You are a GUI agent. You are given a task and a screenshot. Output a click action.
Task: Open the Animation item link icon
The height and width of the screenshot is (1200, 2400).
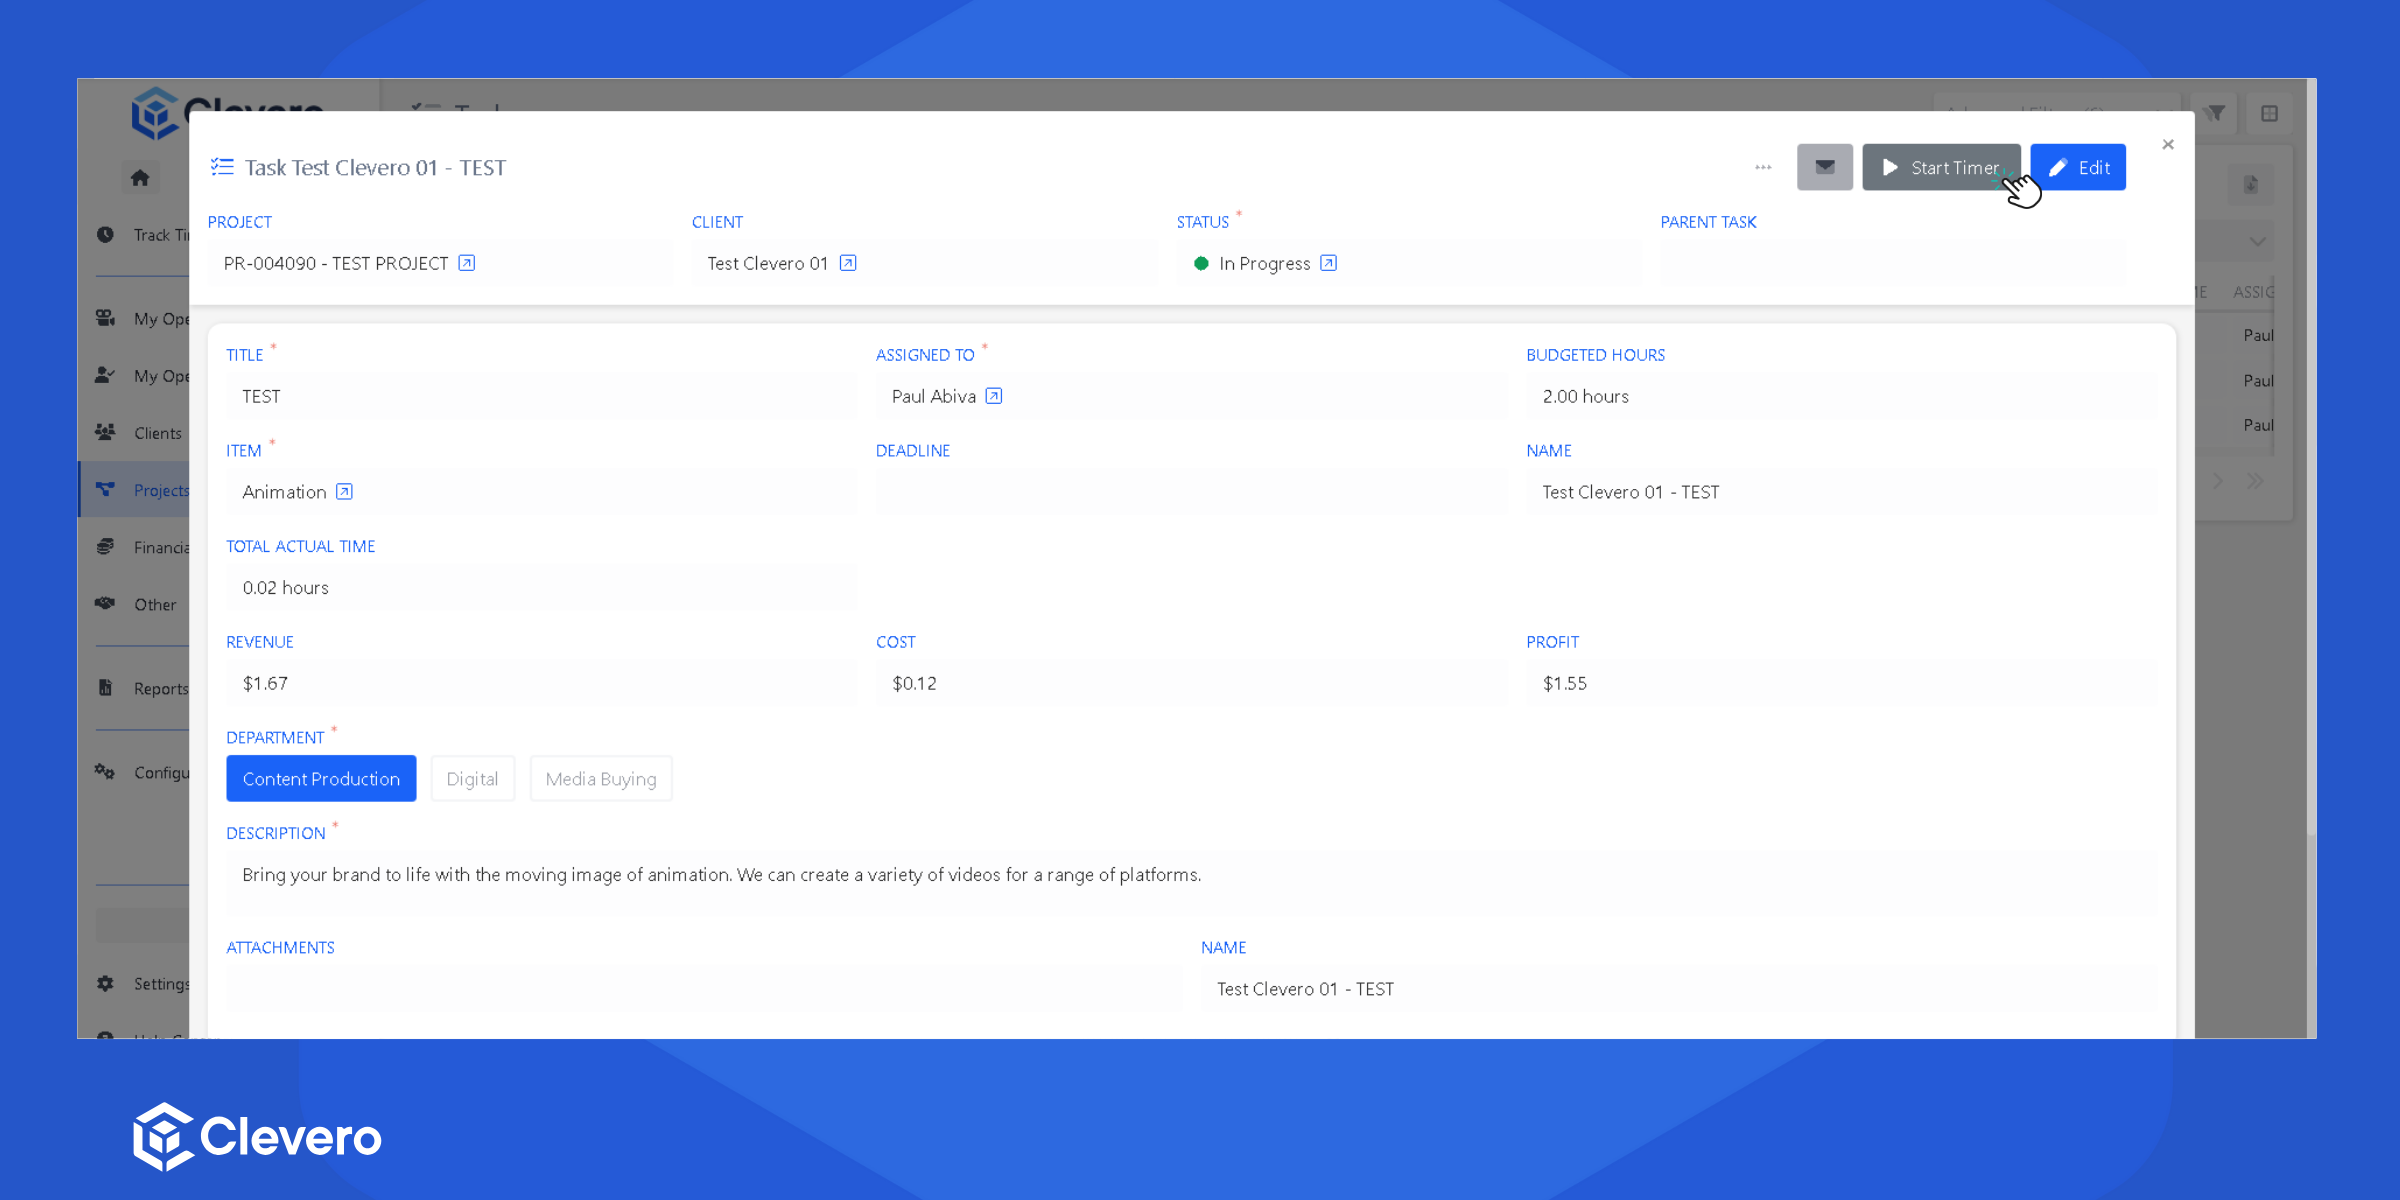(344, 492)
